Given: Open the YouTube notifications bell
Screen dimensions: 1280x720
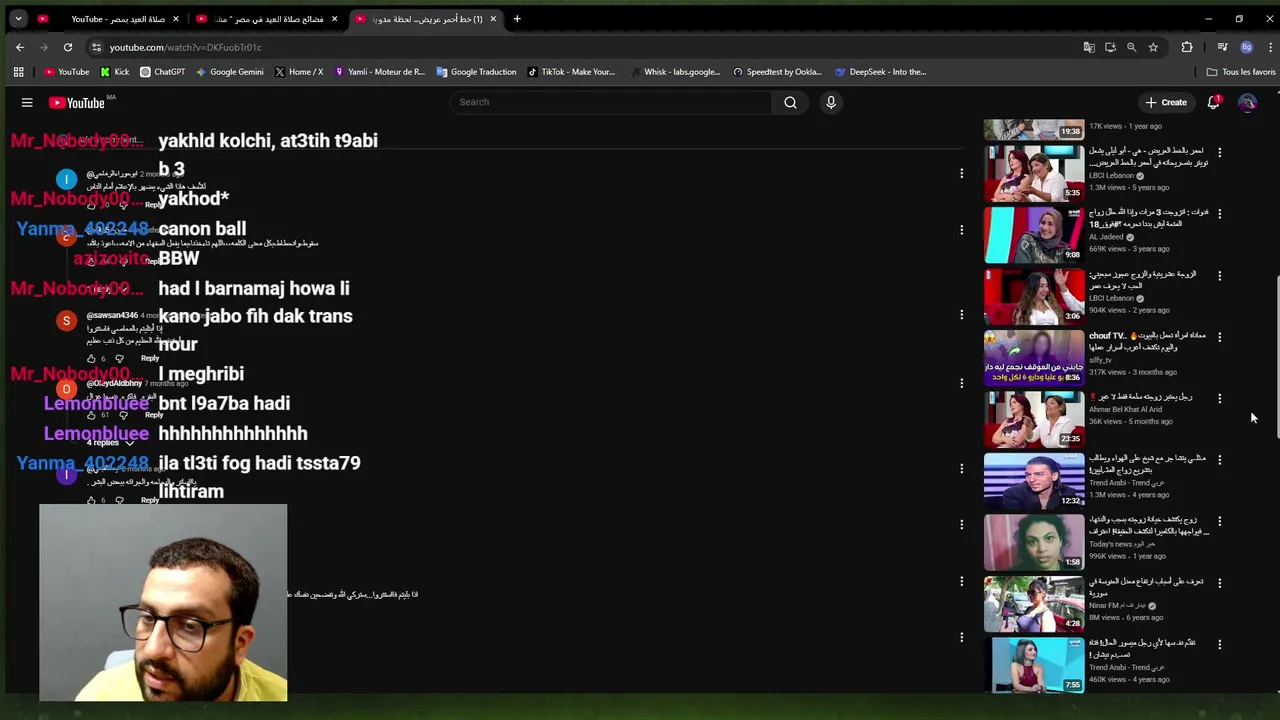Looking at the screenshot, I should click(1213, 102).
